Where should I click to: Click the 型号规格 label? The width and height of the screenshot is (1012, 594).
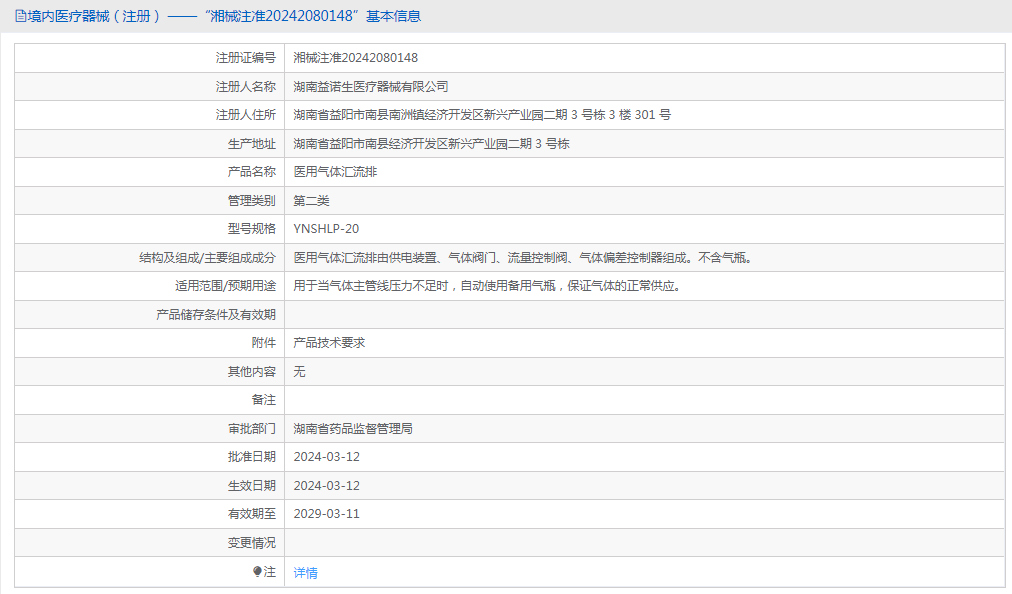pyautogui.click(x=252, y=229)
